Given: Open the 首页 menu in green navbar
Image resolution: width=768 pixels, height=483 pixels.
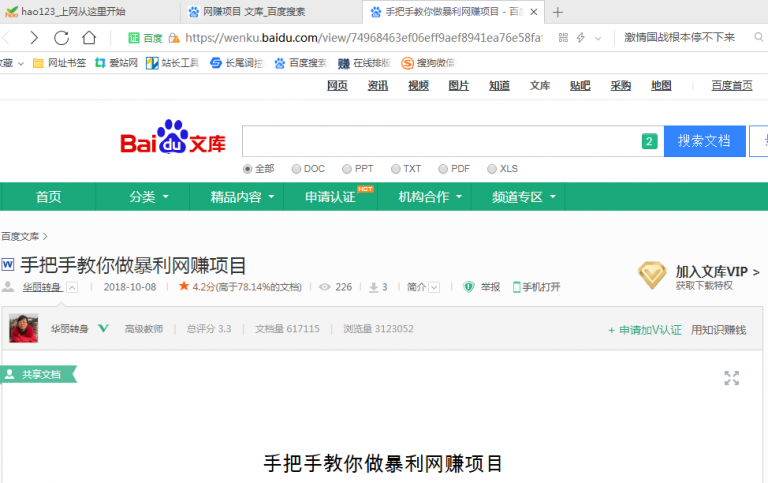Looking at the screenshot, I should (x=48, y=197).
